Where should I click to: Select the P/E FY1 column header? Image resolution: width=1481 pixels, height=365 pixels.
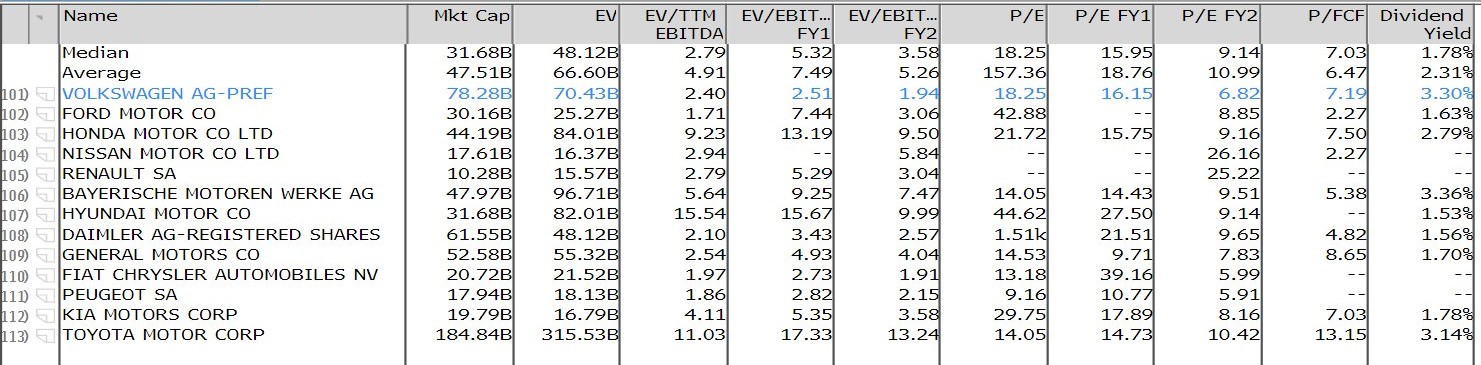(x=1100, y=16)
